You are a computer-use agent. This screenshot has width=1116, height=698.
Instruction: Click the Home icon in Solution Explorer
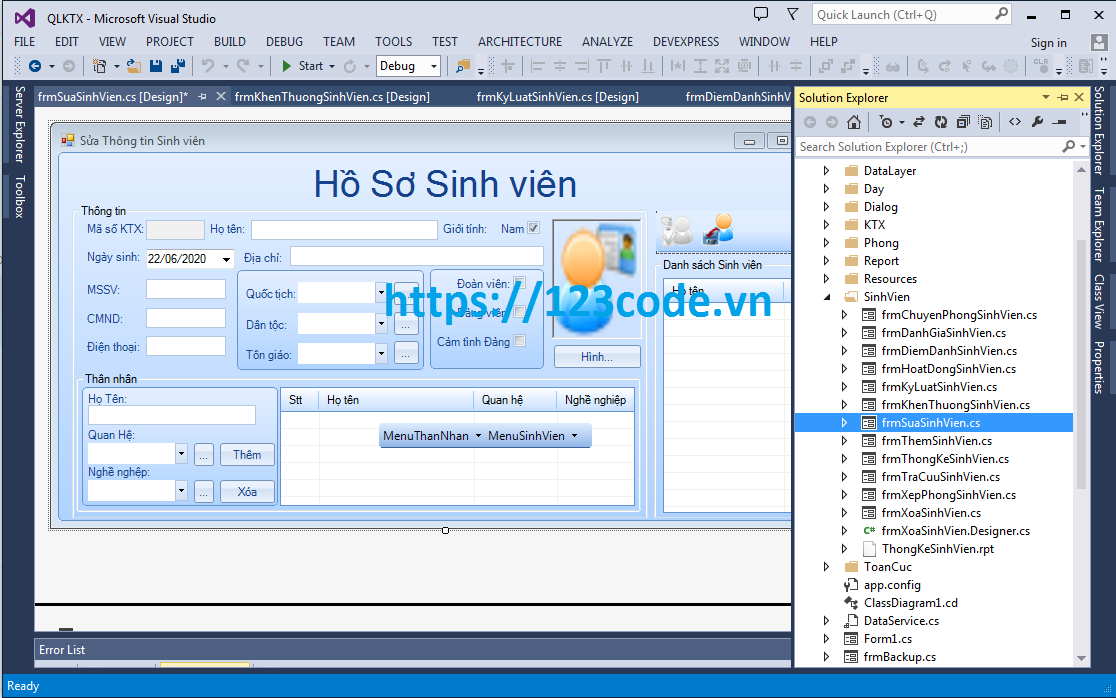click(855, 121)
